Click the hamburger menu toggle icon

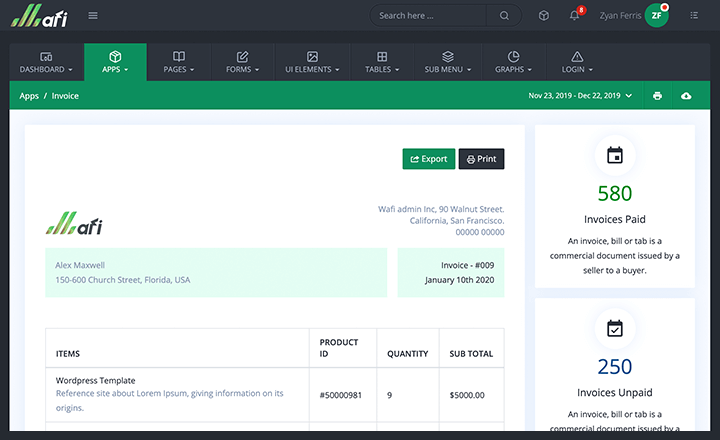point(93,15)
